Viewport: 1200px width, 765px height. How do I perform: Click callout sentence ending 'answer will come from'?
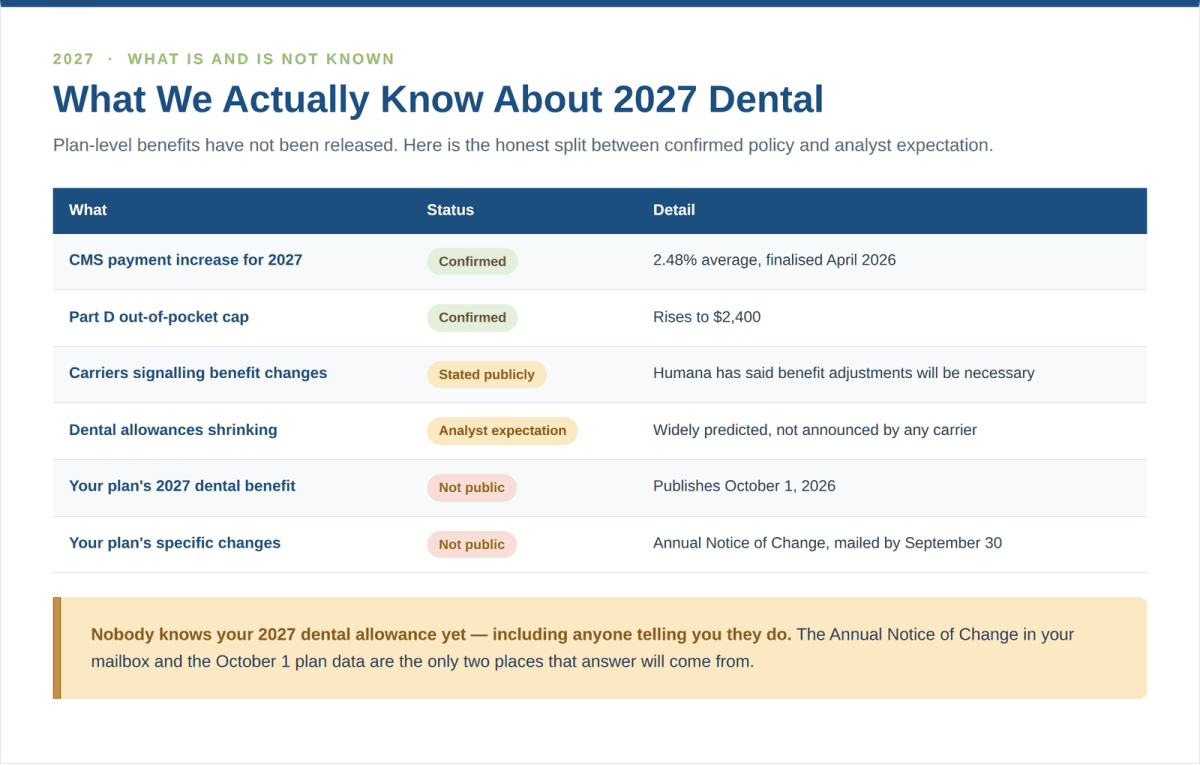pos(582,648)
